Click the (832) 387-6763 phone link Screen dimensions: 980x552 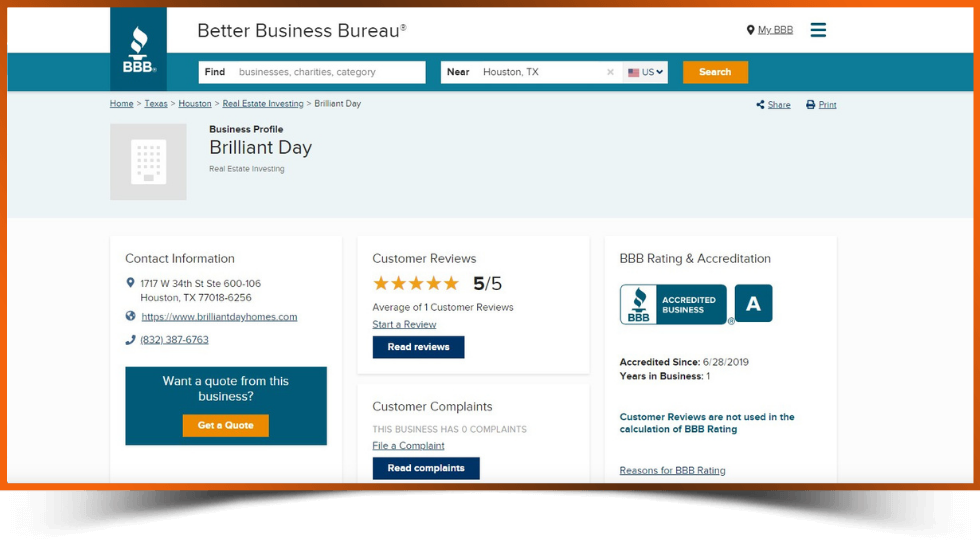[174, 339]
